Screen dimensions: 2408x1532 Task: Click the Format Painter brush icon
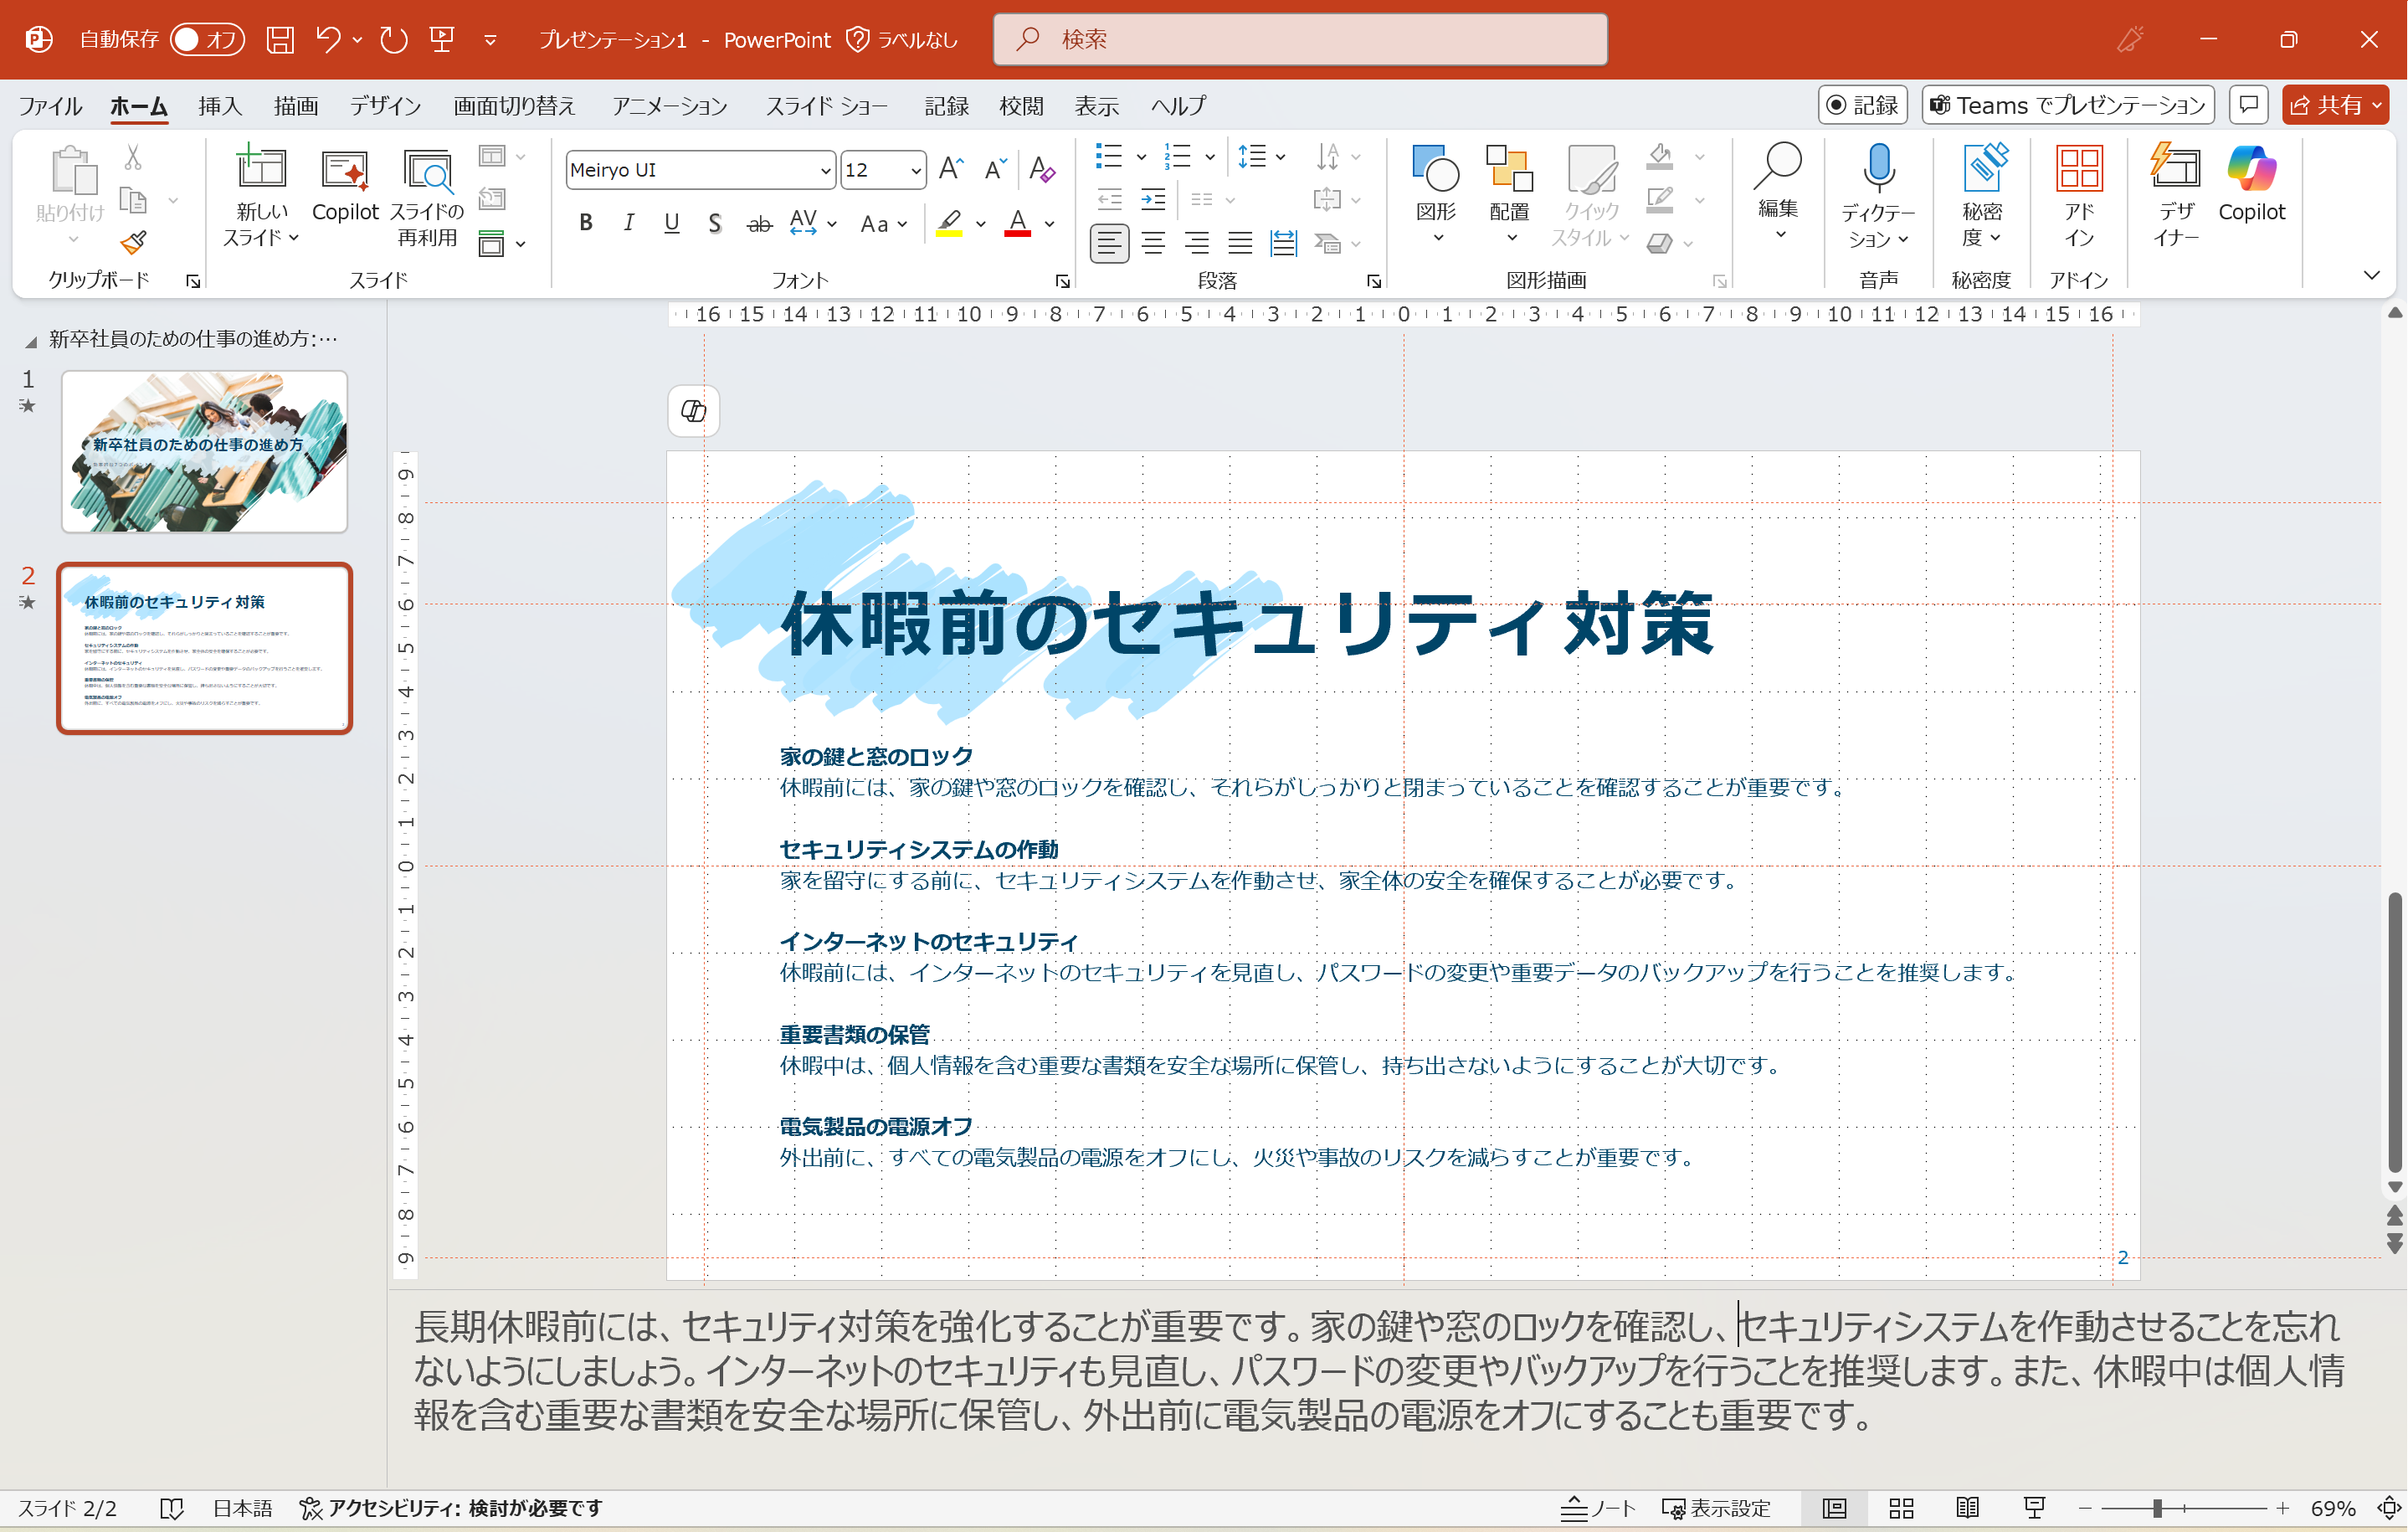[133, 242]
